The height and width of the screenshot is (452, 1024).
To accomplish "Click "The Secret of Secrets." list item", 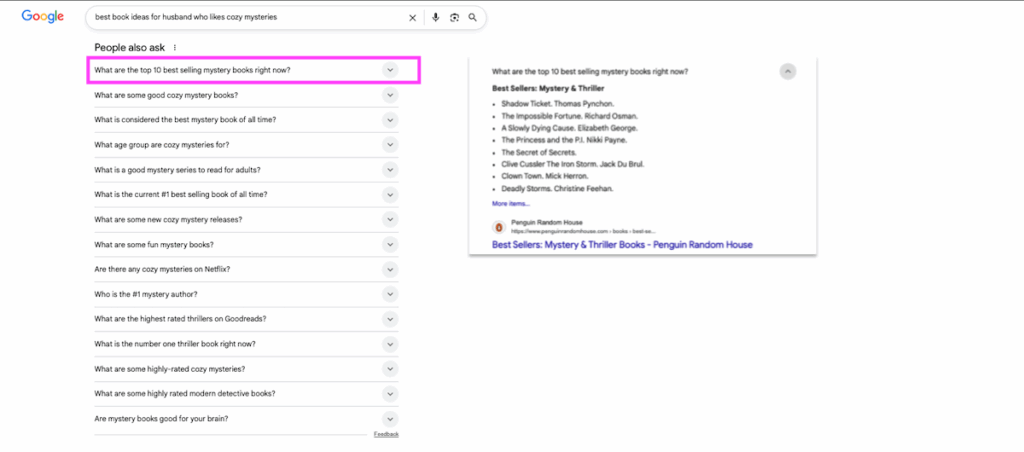I will click(539, 152).
